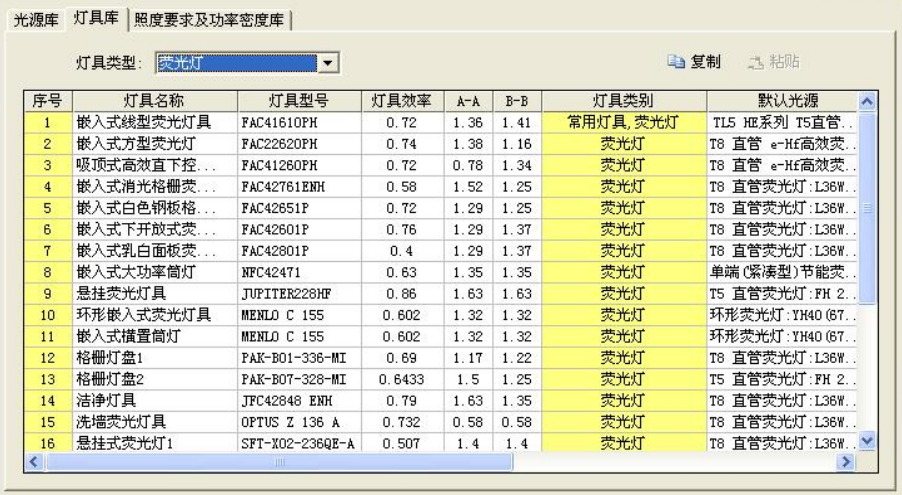Click the 复制 copy button
Image resolution: width=902 pixels, height=495 pixels.
point(694,62)
